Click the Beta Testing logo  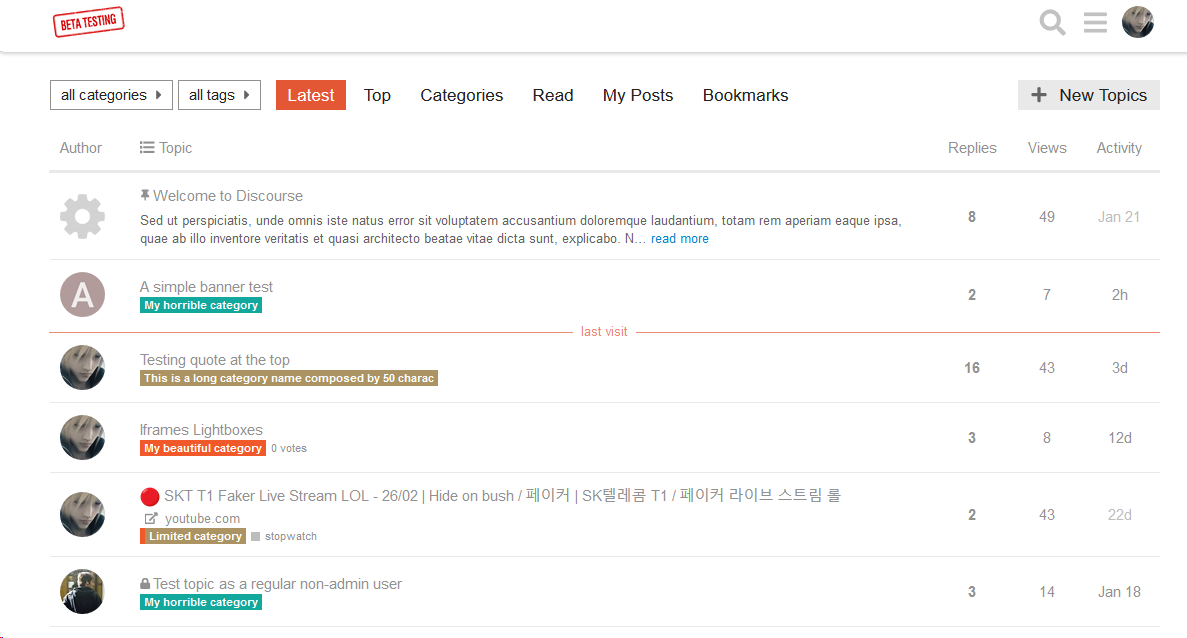click(88, 21)
